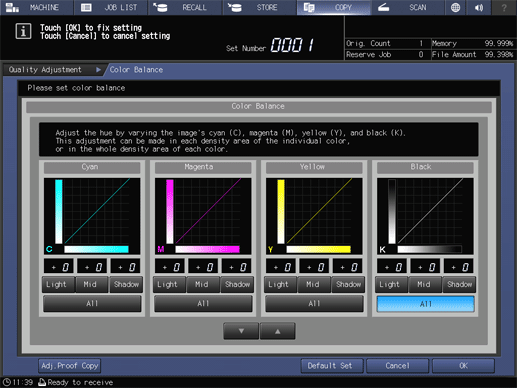This screenshot has height=388, width=517.
Task: Go to the STORE tab
Action: (259, 7)
